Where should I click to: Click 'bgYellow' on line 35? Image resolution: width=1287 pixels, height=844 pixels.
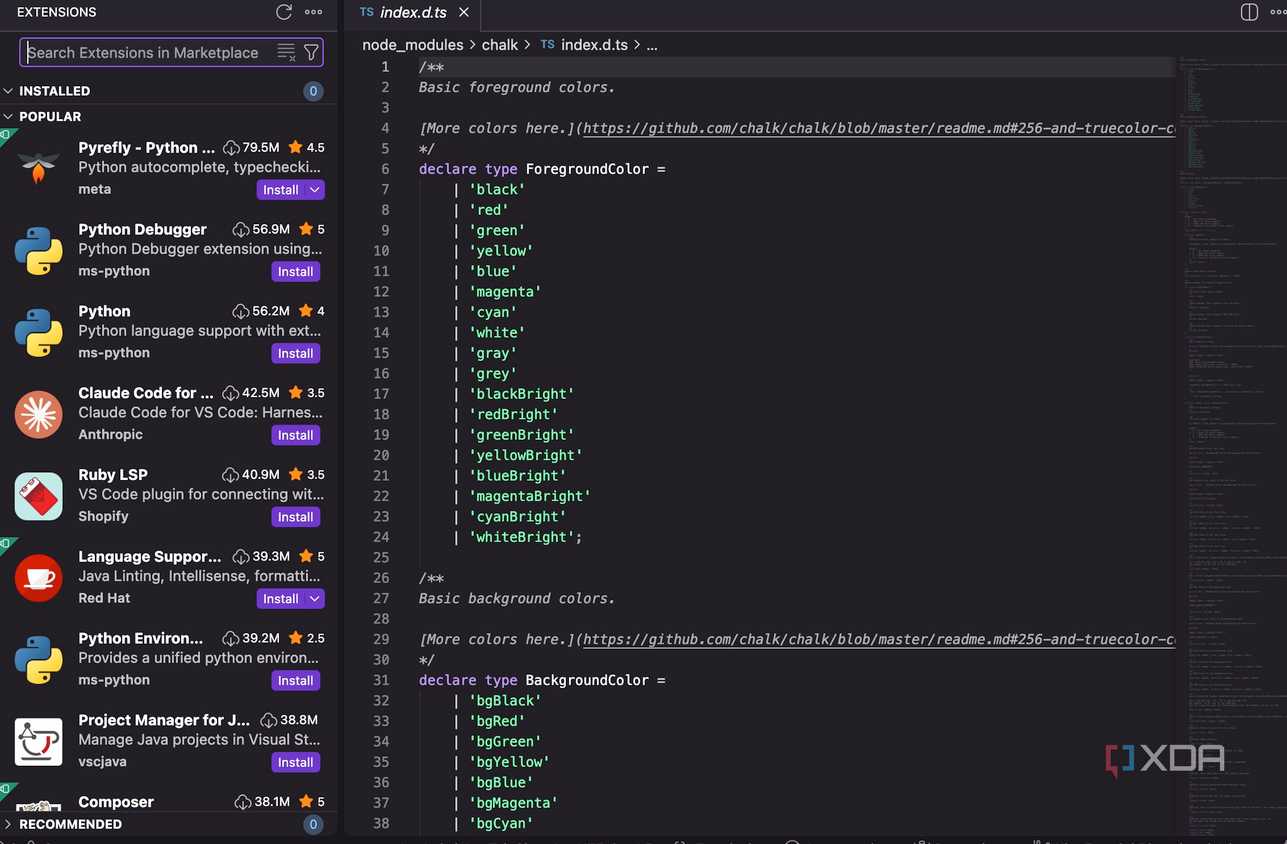tap(510, 762)
